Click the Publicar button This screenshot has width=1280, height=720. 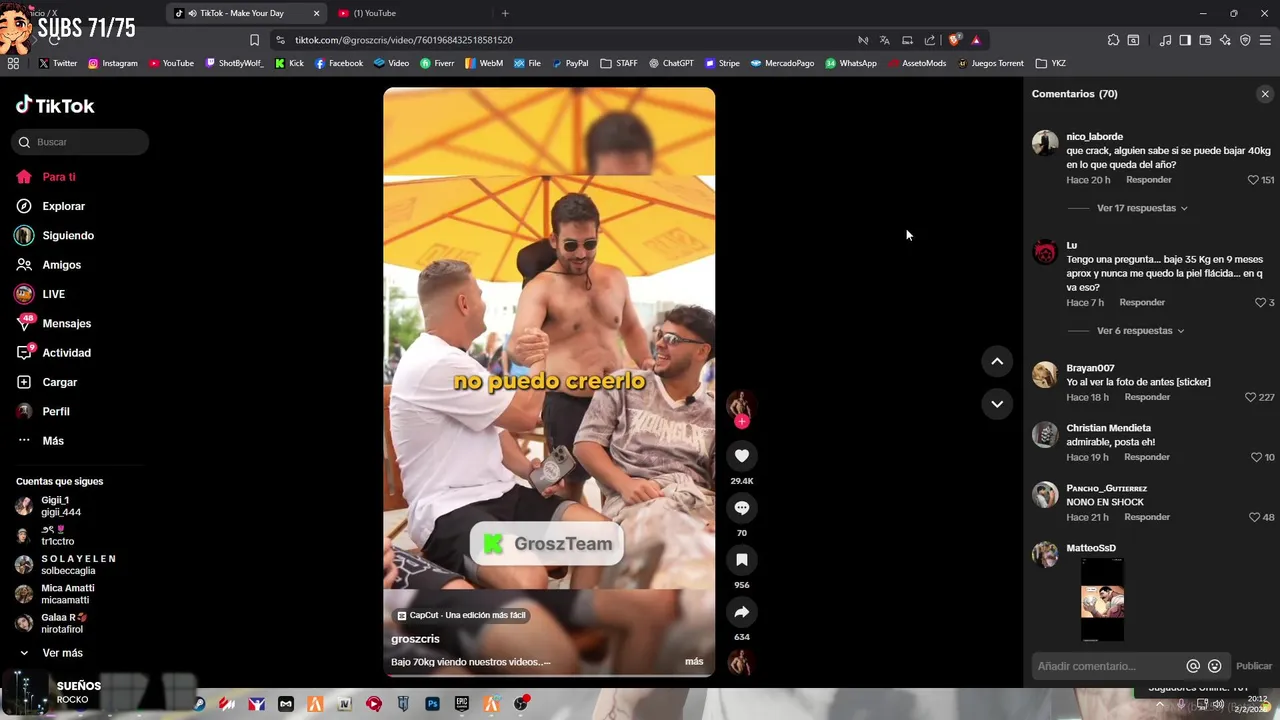[x=1254, y=666]
